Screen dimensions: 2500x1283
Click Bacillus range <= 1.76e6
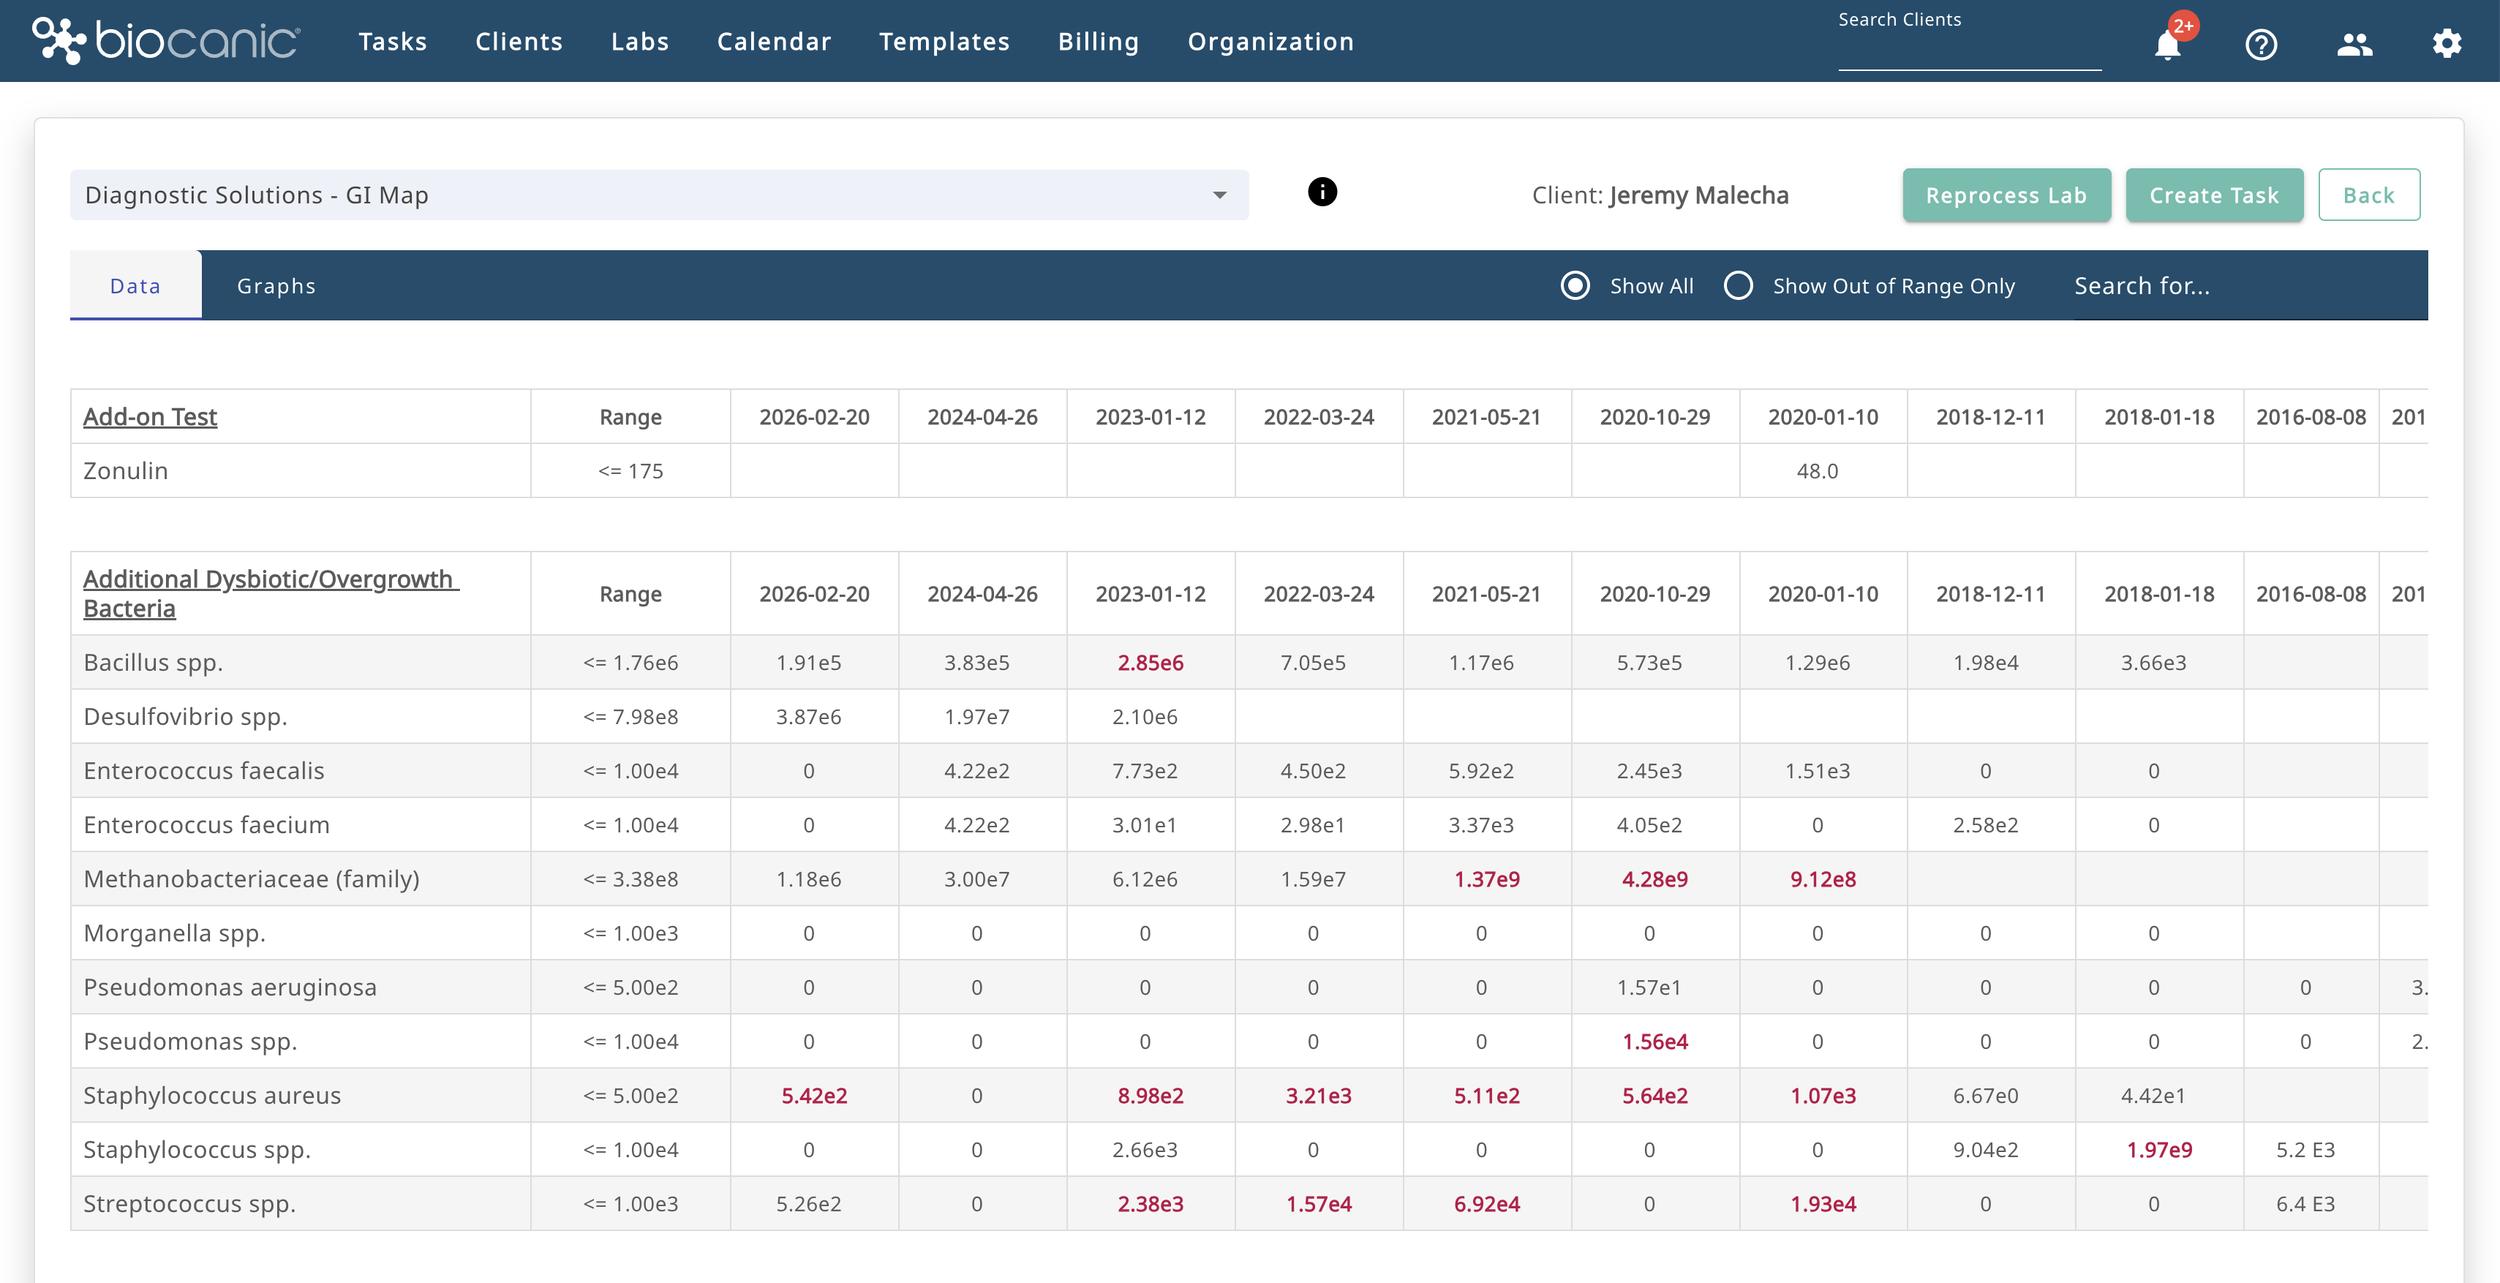pyautogui.click(x=630, y=663)
